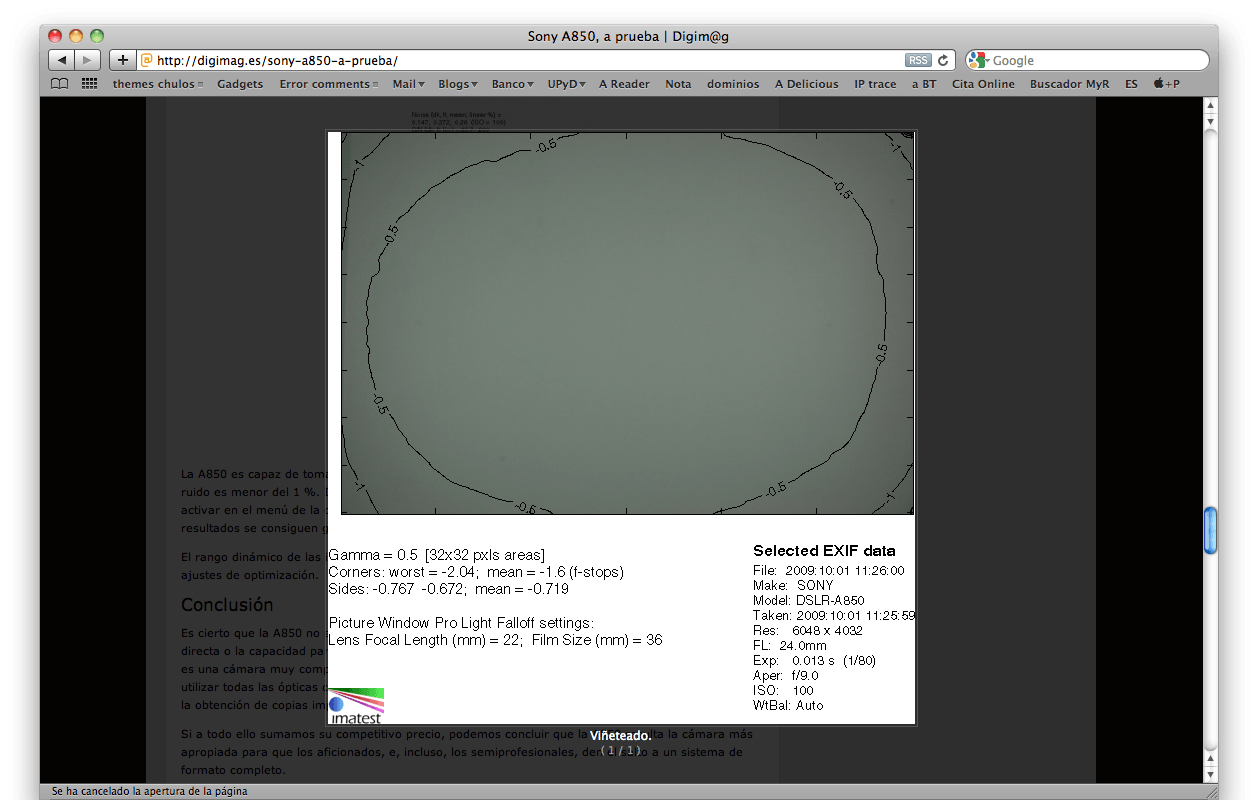Open the Gadgets bookmark
This screenshot has width=1258, height=800.
240,84
